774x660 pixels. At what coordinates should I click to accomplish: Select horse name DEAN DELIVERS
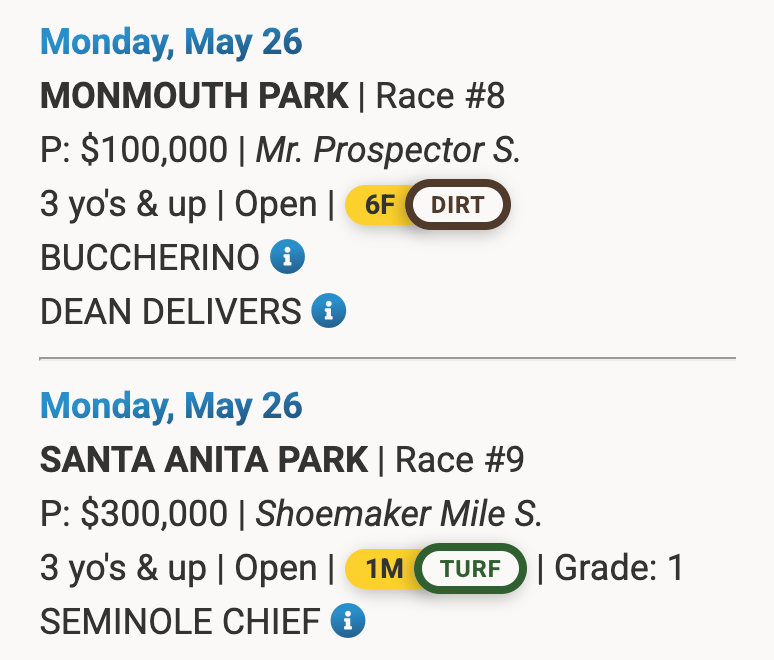coord(170,311)
